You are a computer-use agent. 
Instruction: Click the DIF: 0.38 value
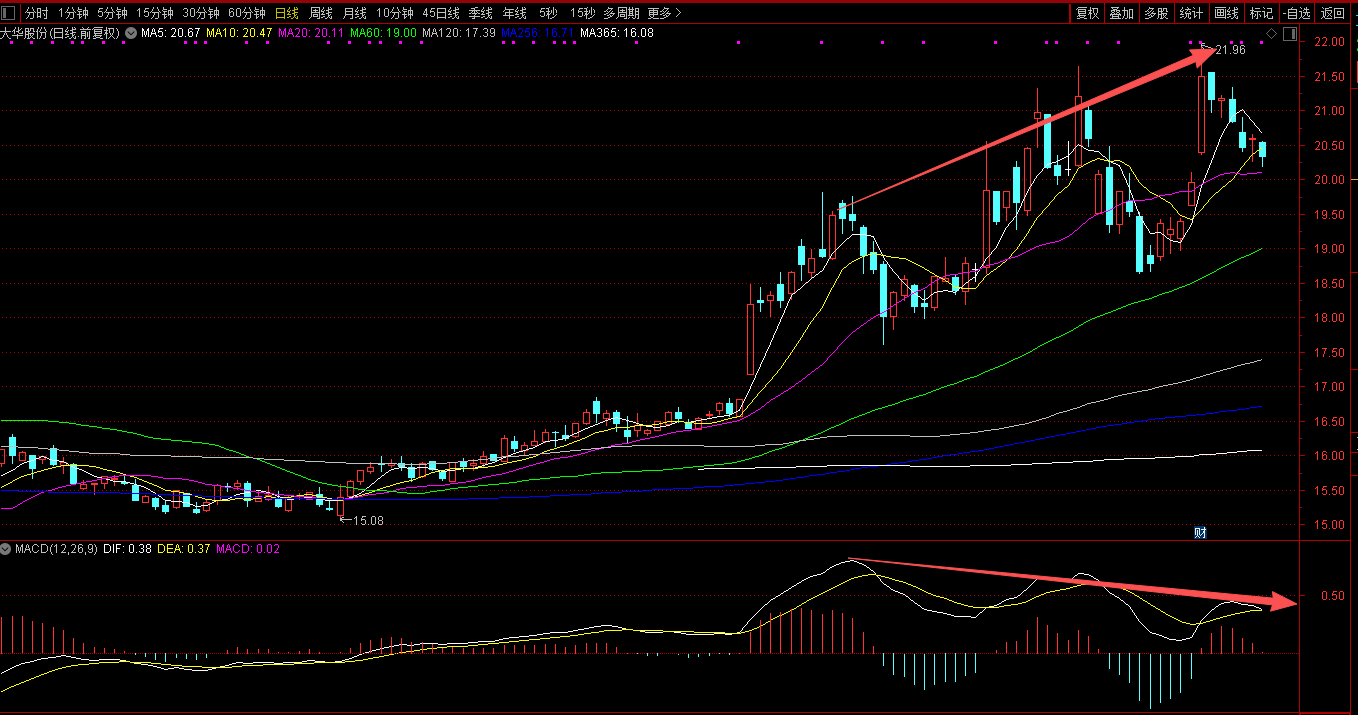coord(127,549)
